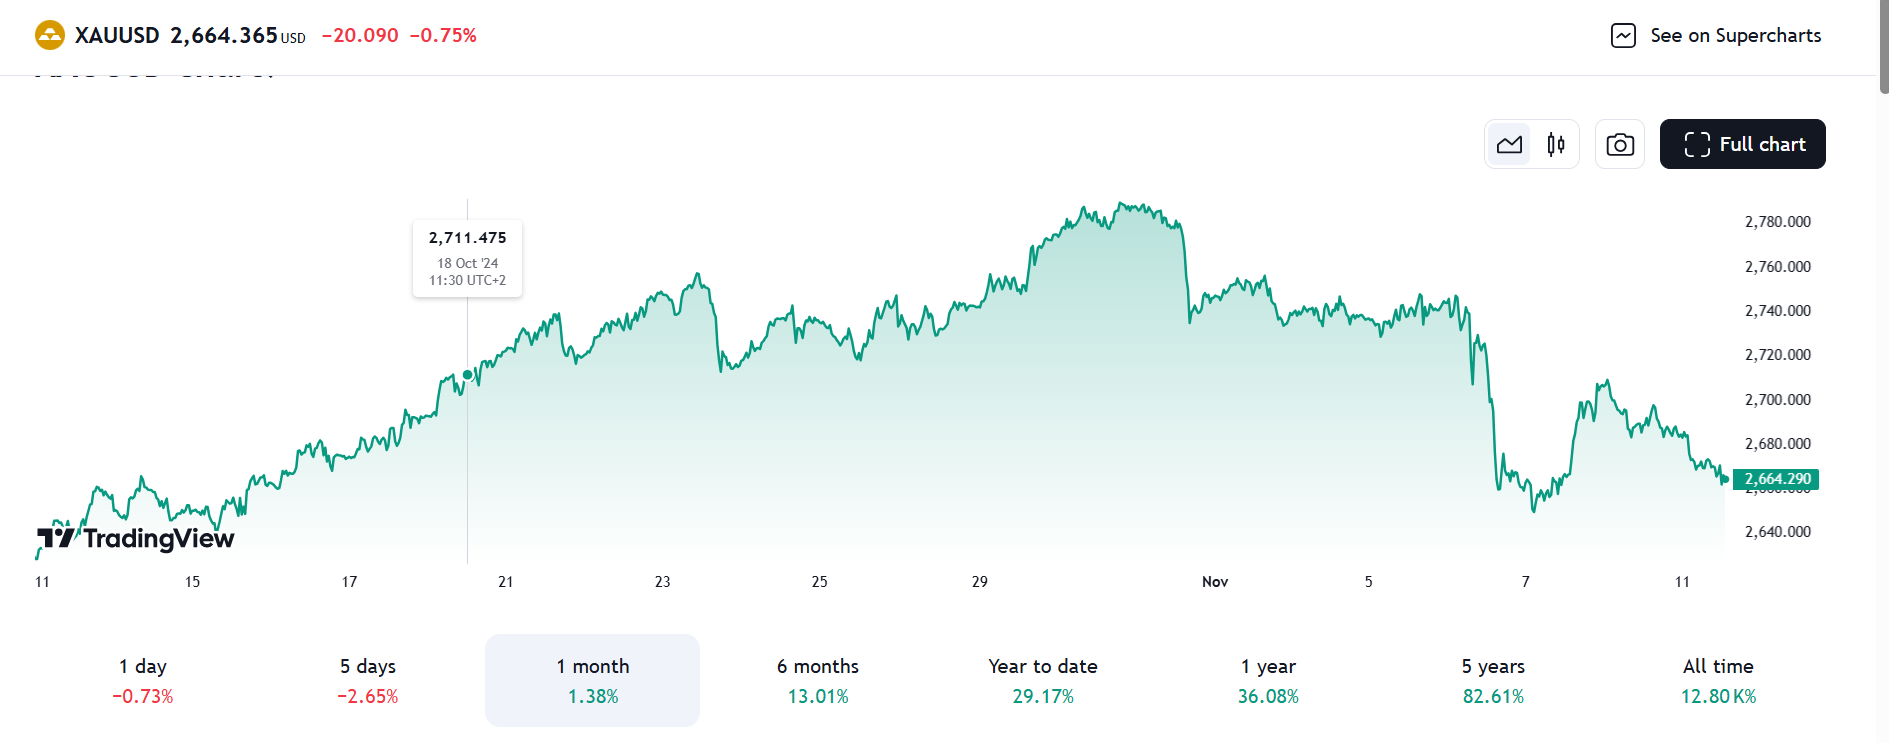Click the camera snapshot icon
The image size is (1889, 743).
(1620, 145)
